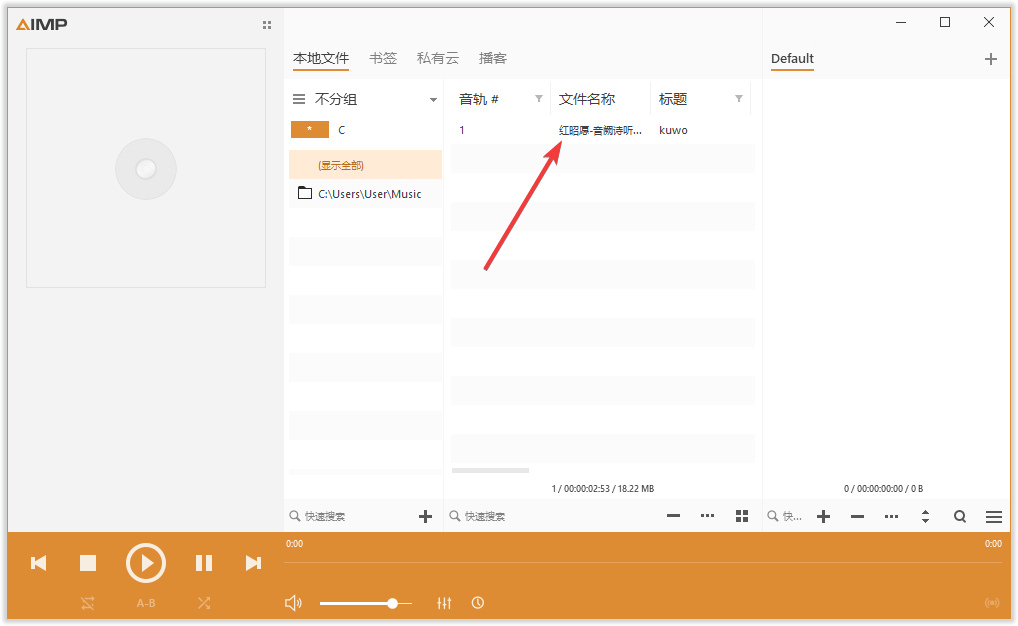Create a new playlist with the plus beside Default
Image resolution: width=1018 pixels, height=626 pixels.
click(991, 59)
